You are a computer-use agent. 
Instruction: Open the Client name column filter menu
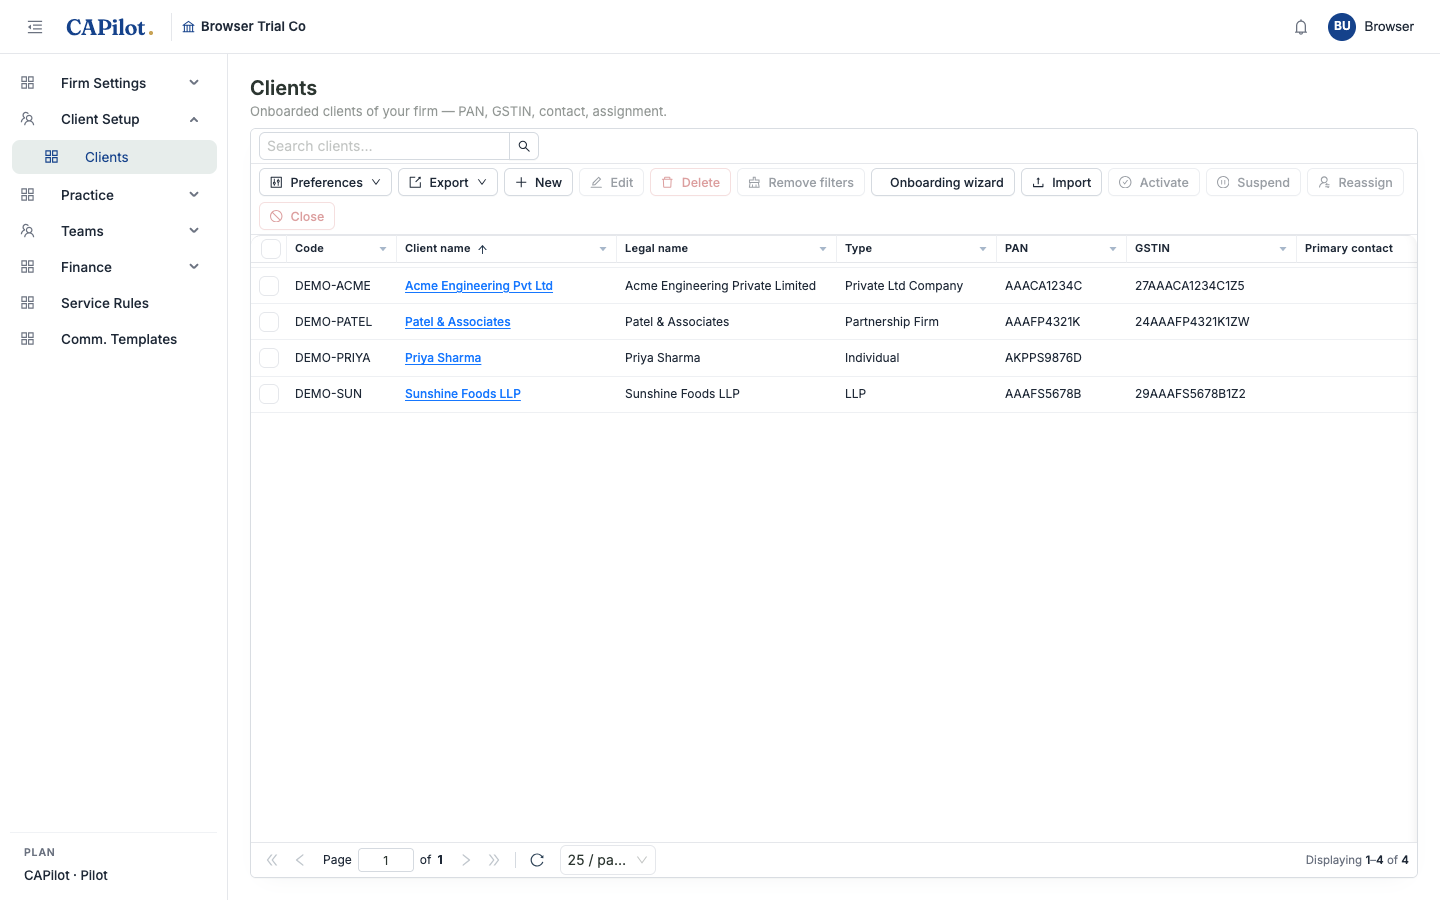click(x=603, y=249)
